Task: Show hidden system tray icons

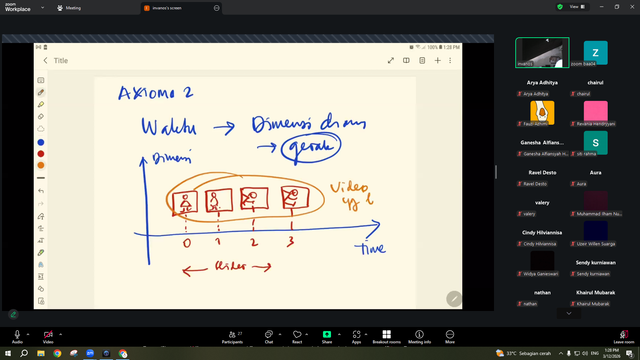Action: tap(561, 353)
